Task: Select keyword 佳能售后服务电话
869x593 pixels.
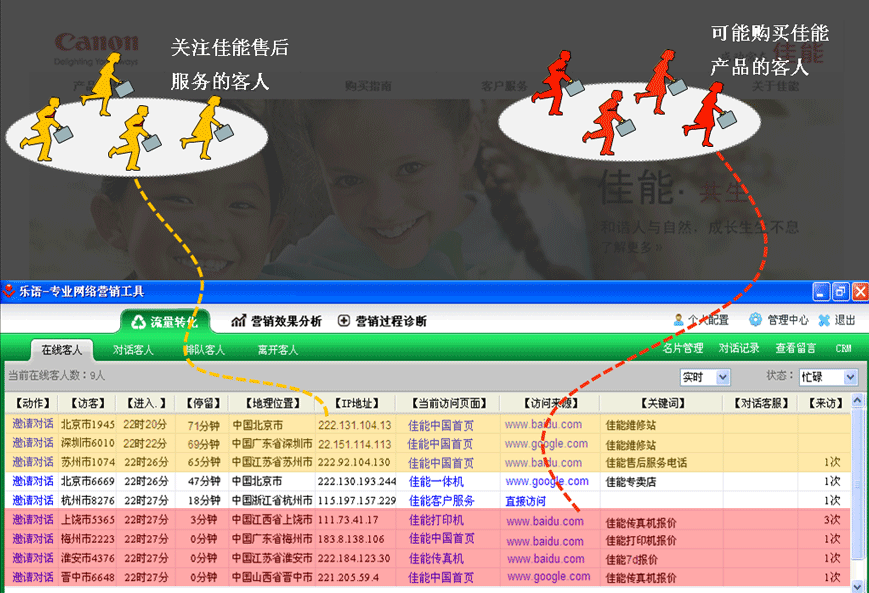Action: (x=646, y=463)
